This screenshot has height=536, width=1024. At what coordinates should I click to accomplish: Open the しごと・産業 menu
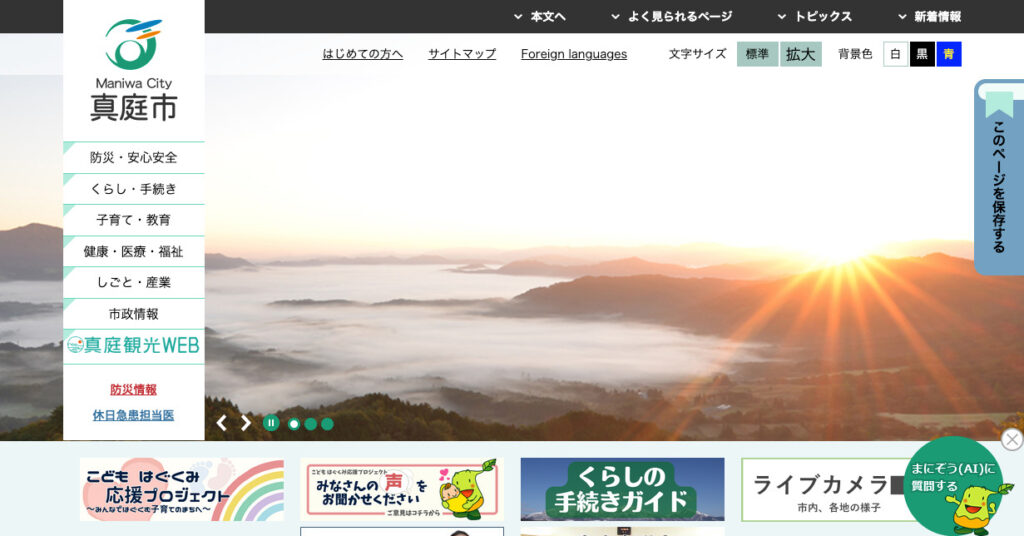(134, 283)
